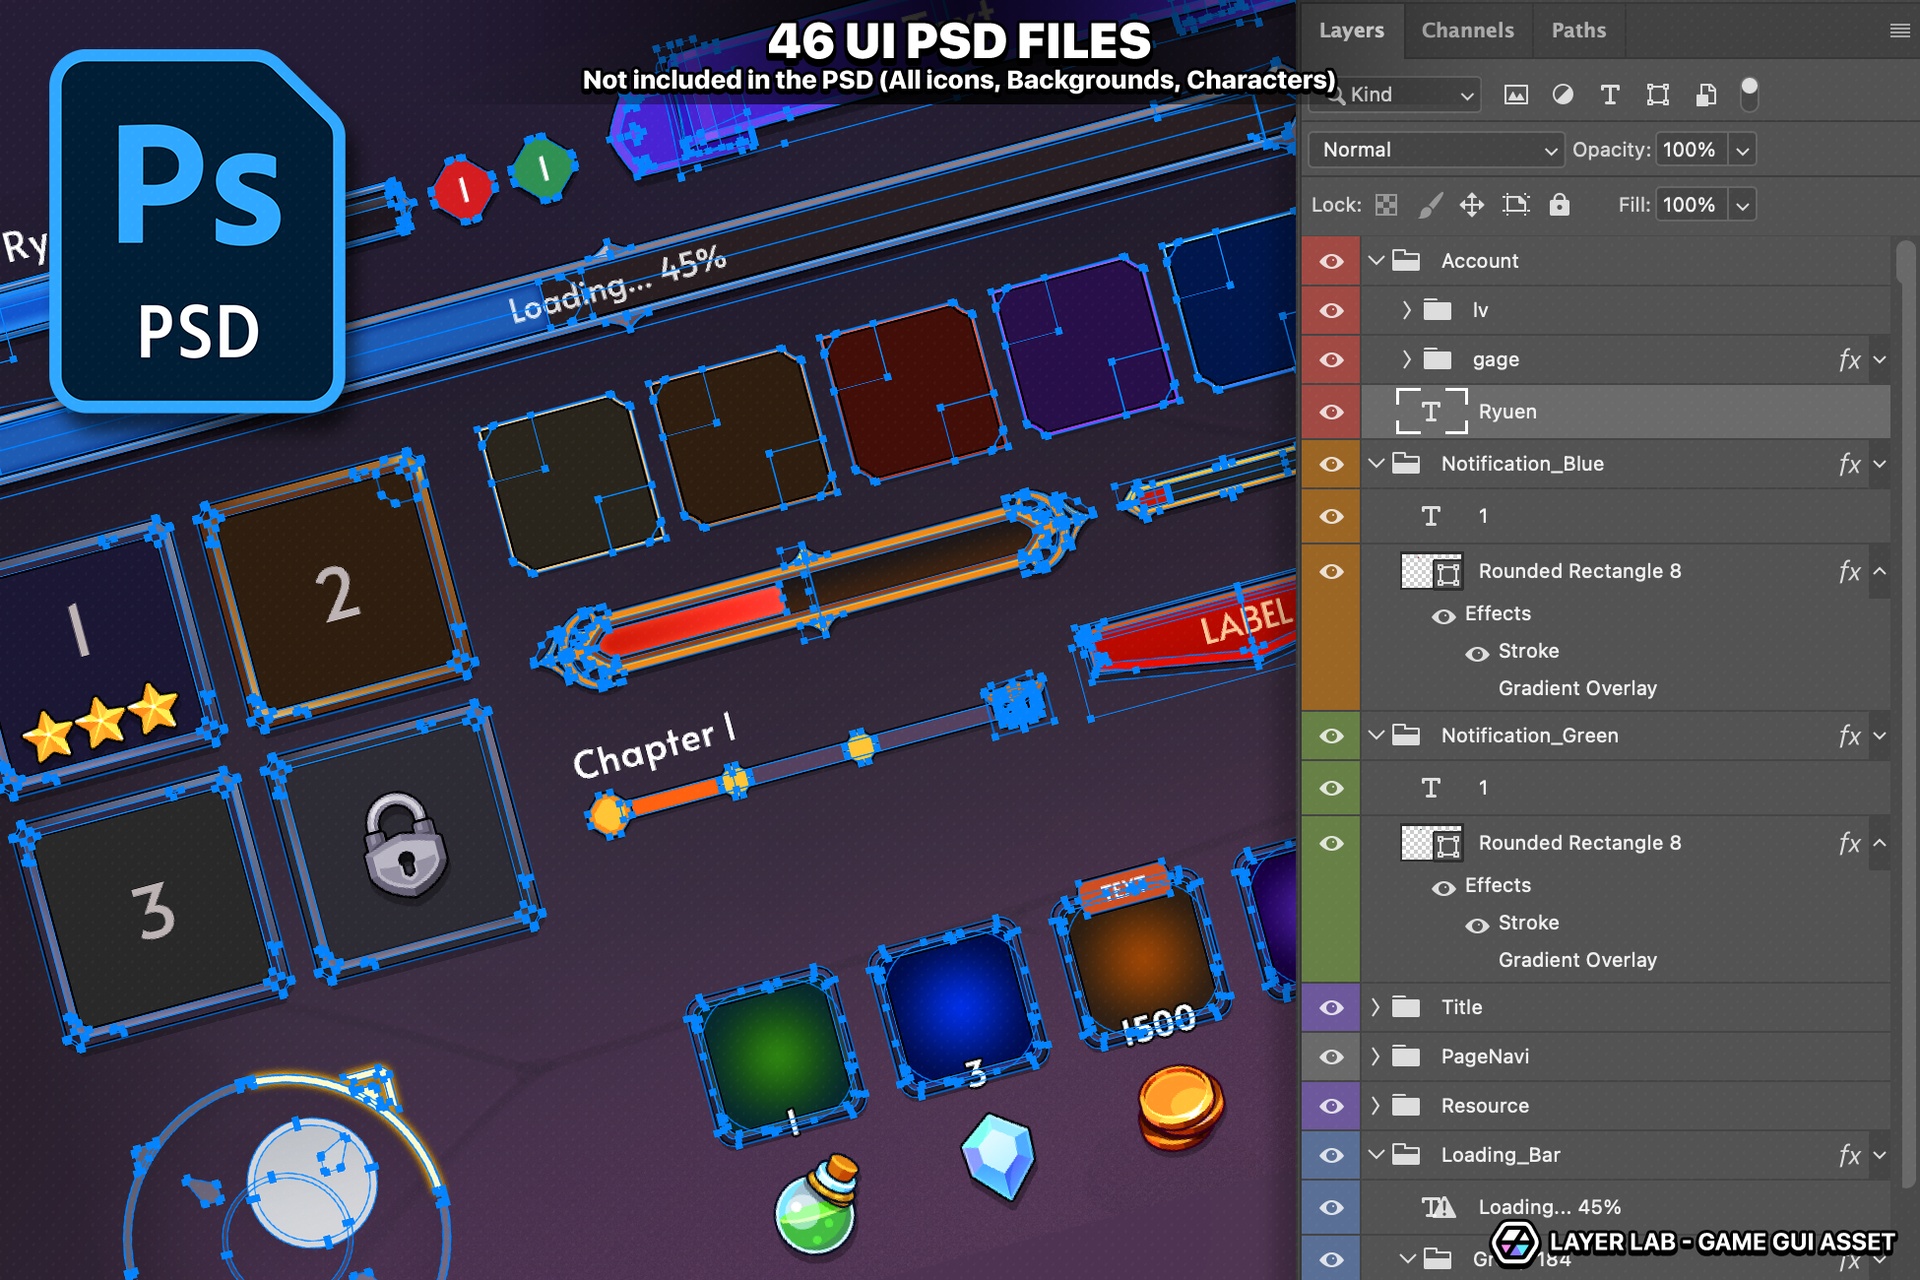Filter layers by smart object icon
The height and width of the screenshot is (1280, 1920).
tap(1706, 95)
